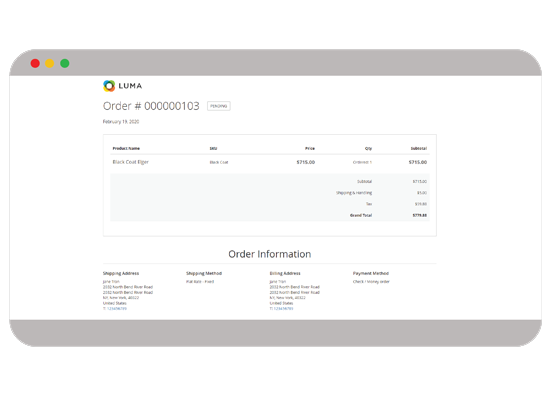Click the customer name under Shipping Address

click(x=111, y=281)
